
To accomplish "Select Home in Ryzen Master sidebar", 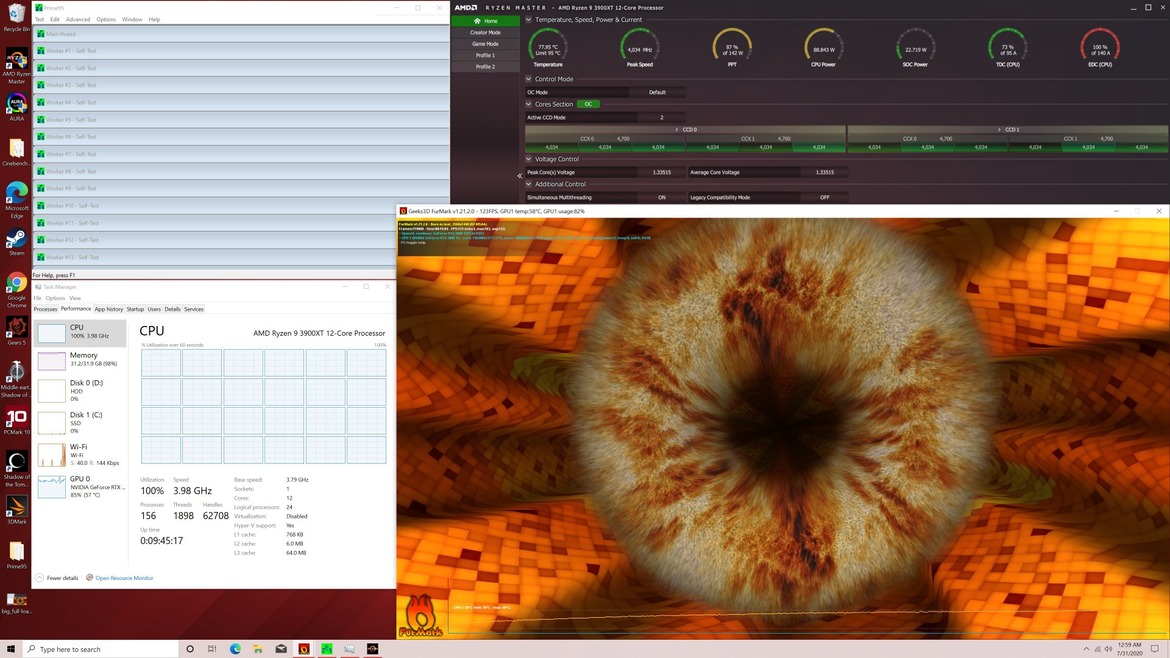I will tap(486, 21).
